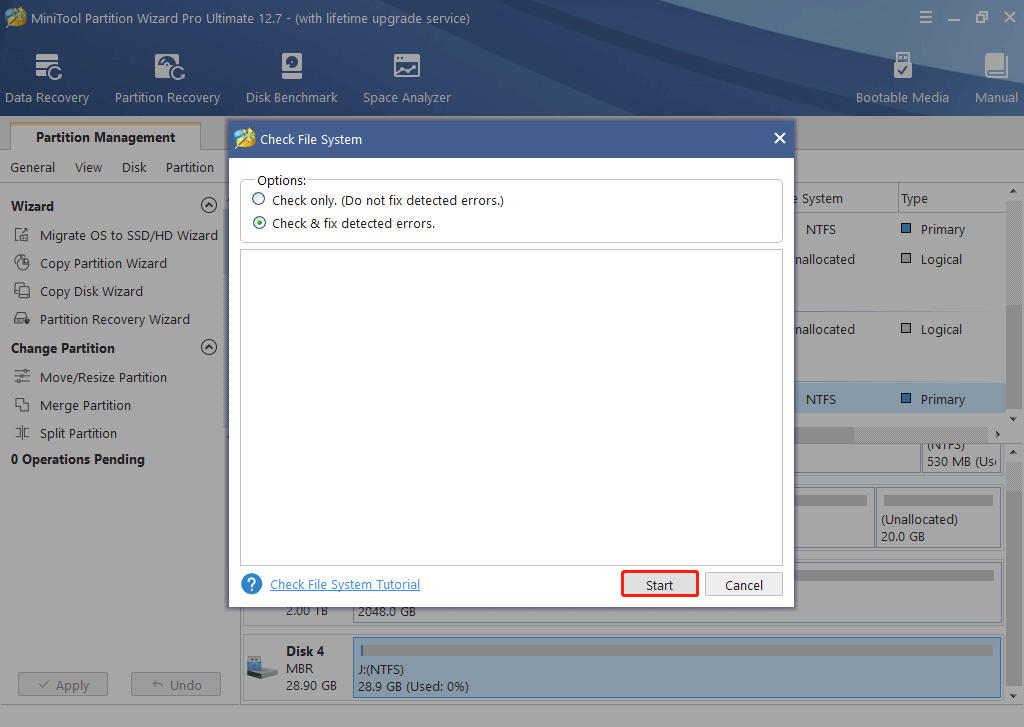Open the General menu
The height and width of the screenshot is (727, 1024).
pyautogui.click(x=33, y=167)
